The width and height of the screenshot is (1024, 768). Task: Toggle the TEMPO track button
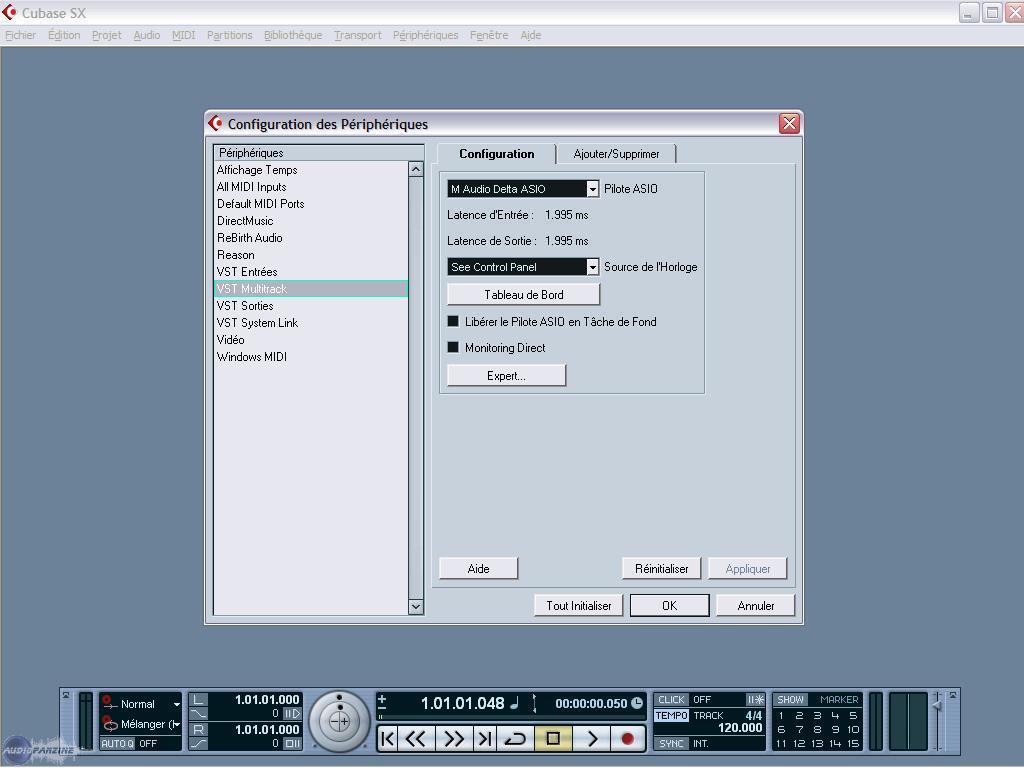tap(671, 716)
